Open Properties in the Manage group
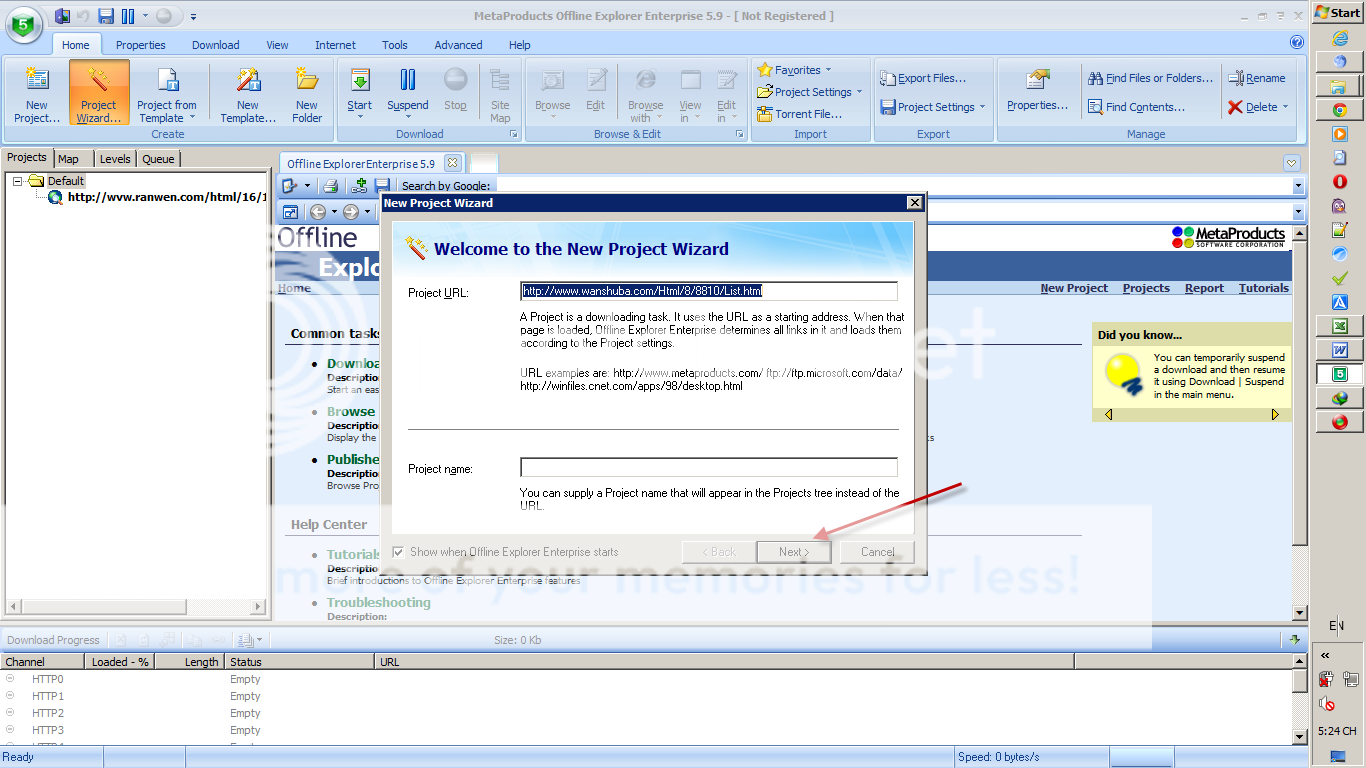1366x768 pixels. point(1038,92)
